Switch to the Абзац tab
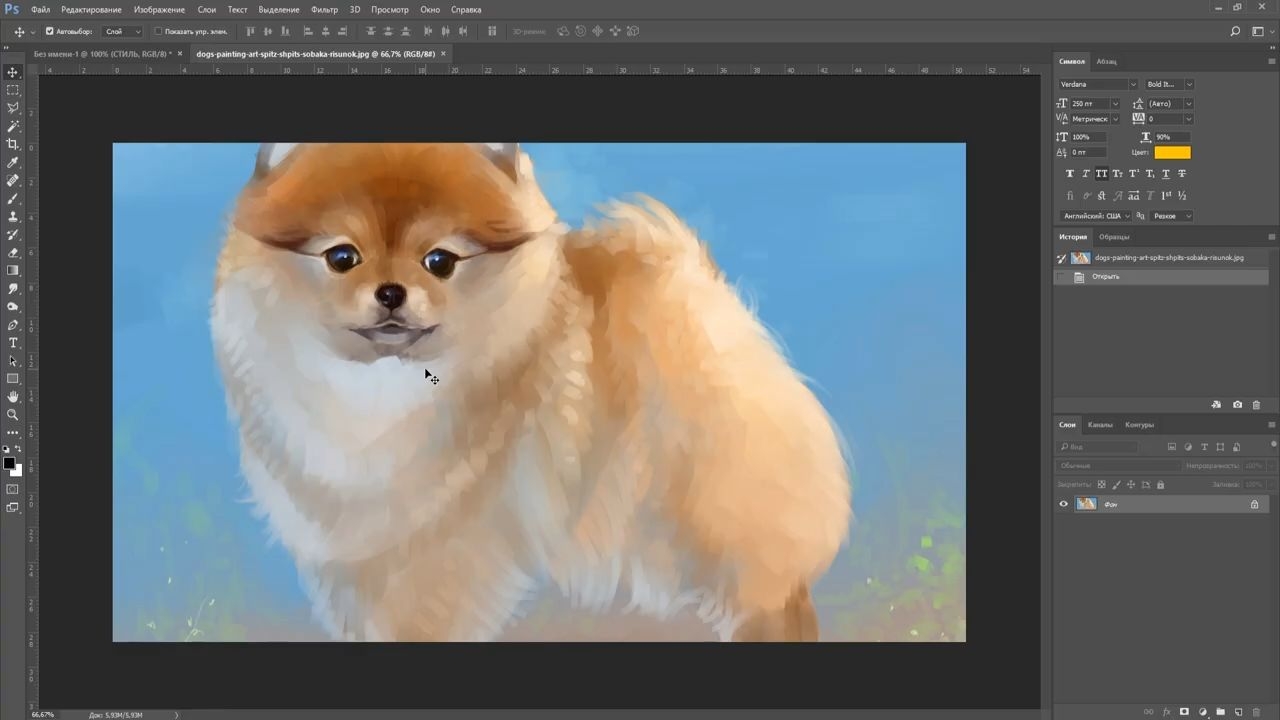 coord(1106,62)
